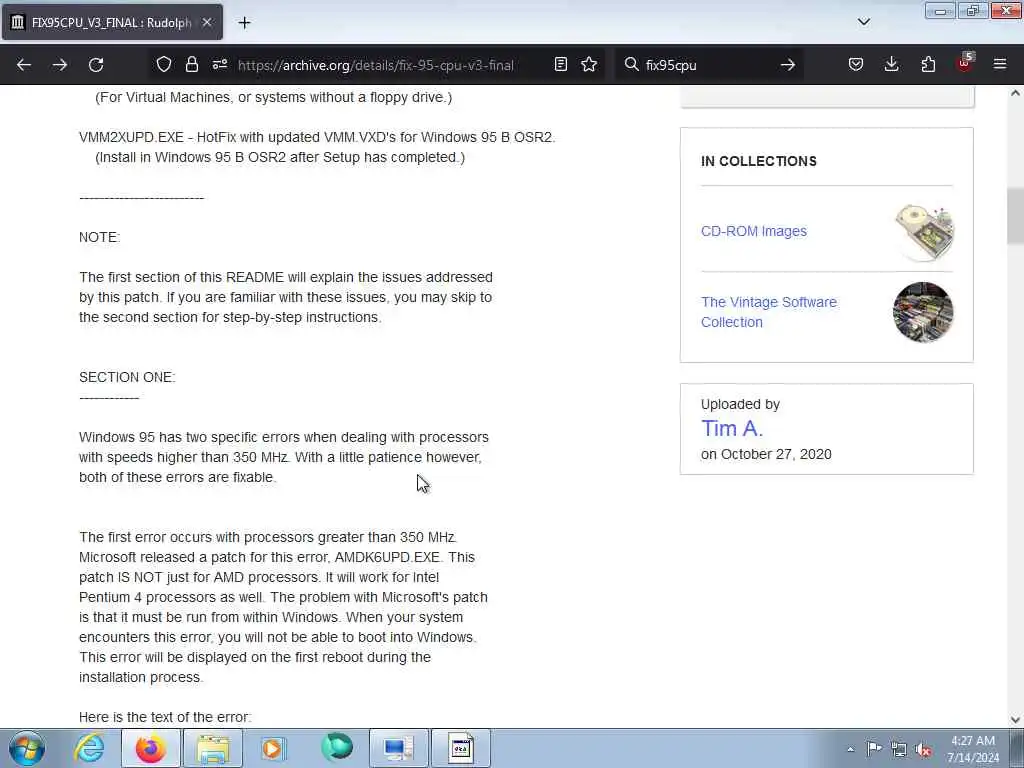Click the scrollbar down arrow

(1015, 720)
